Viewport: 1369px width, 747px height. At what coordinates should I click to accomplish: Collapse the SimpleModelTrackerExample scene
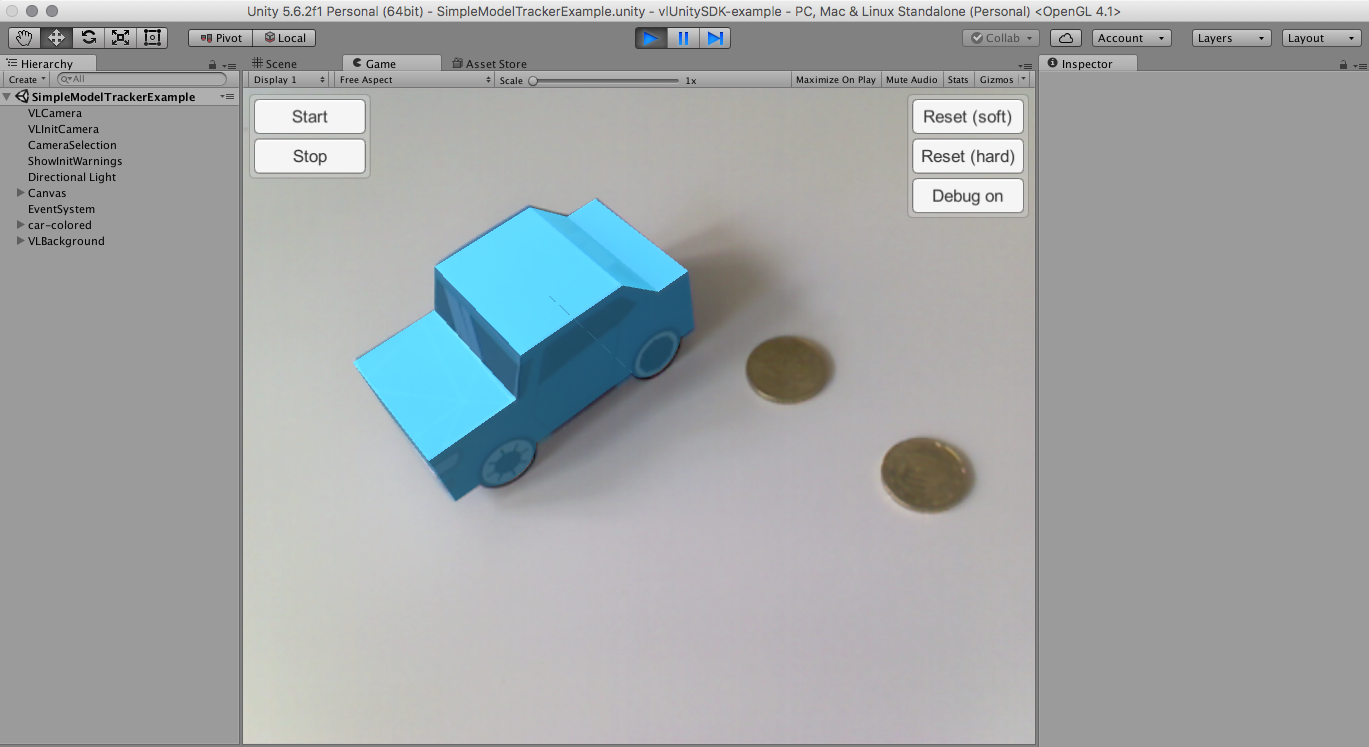point(8,97)
